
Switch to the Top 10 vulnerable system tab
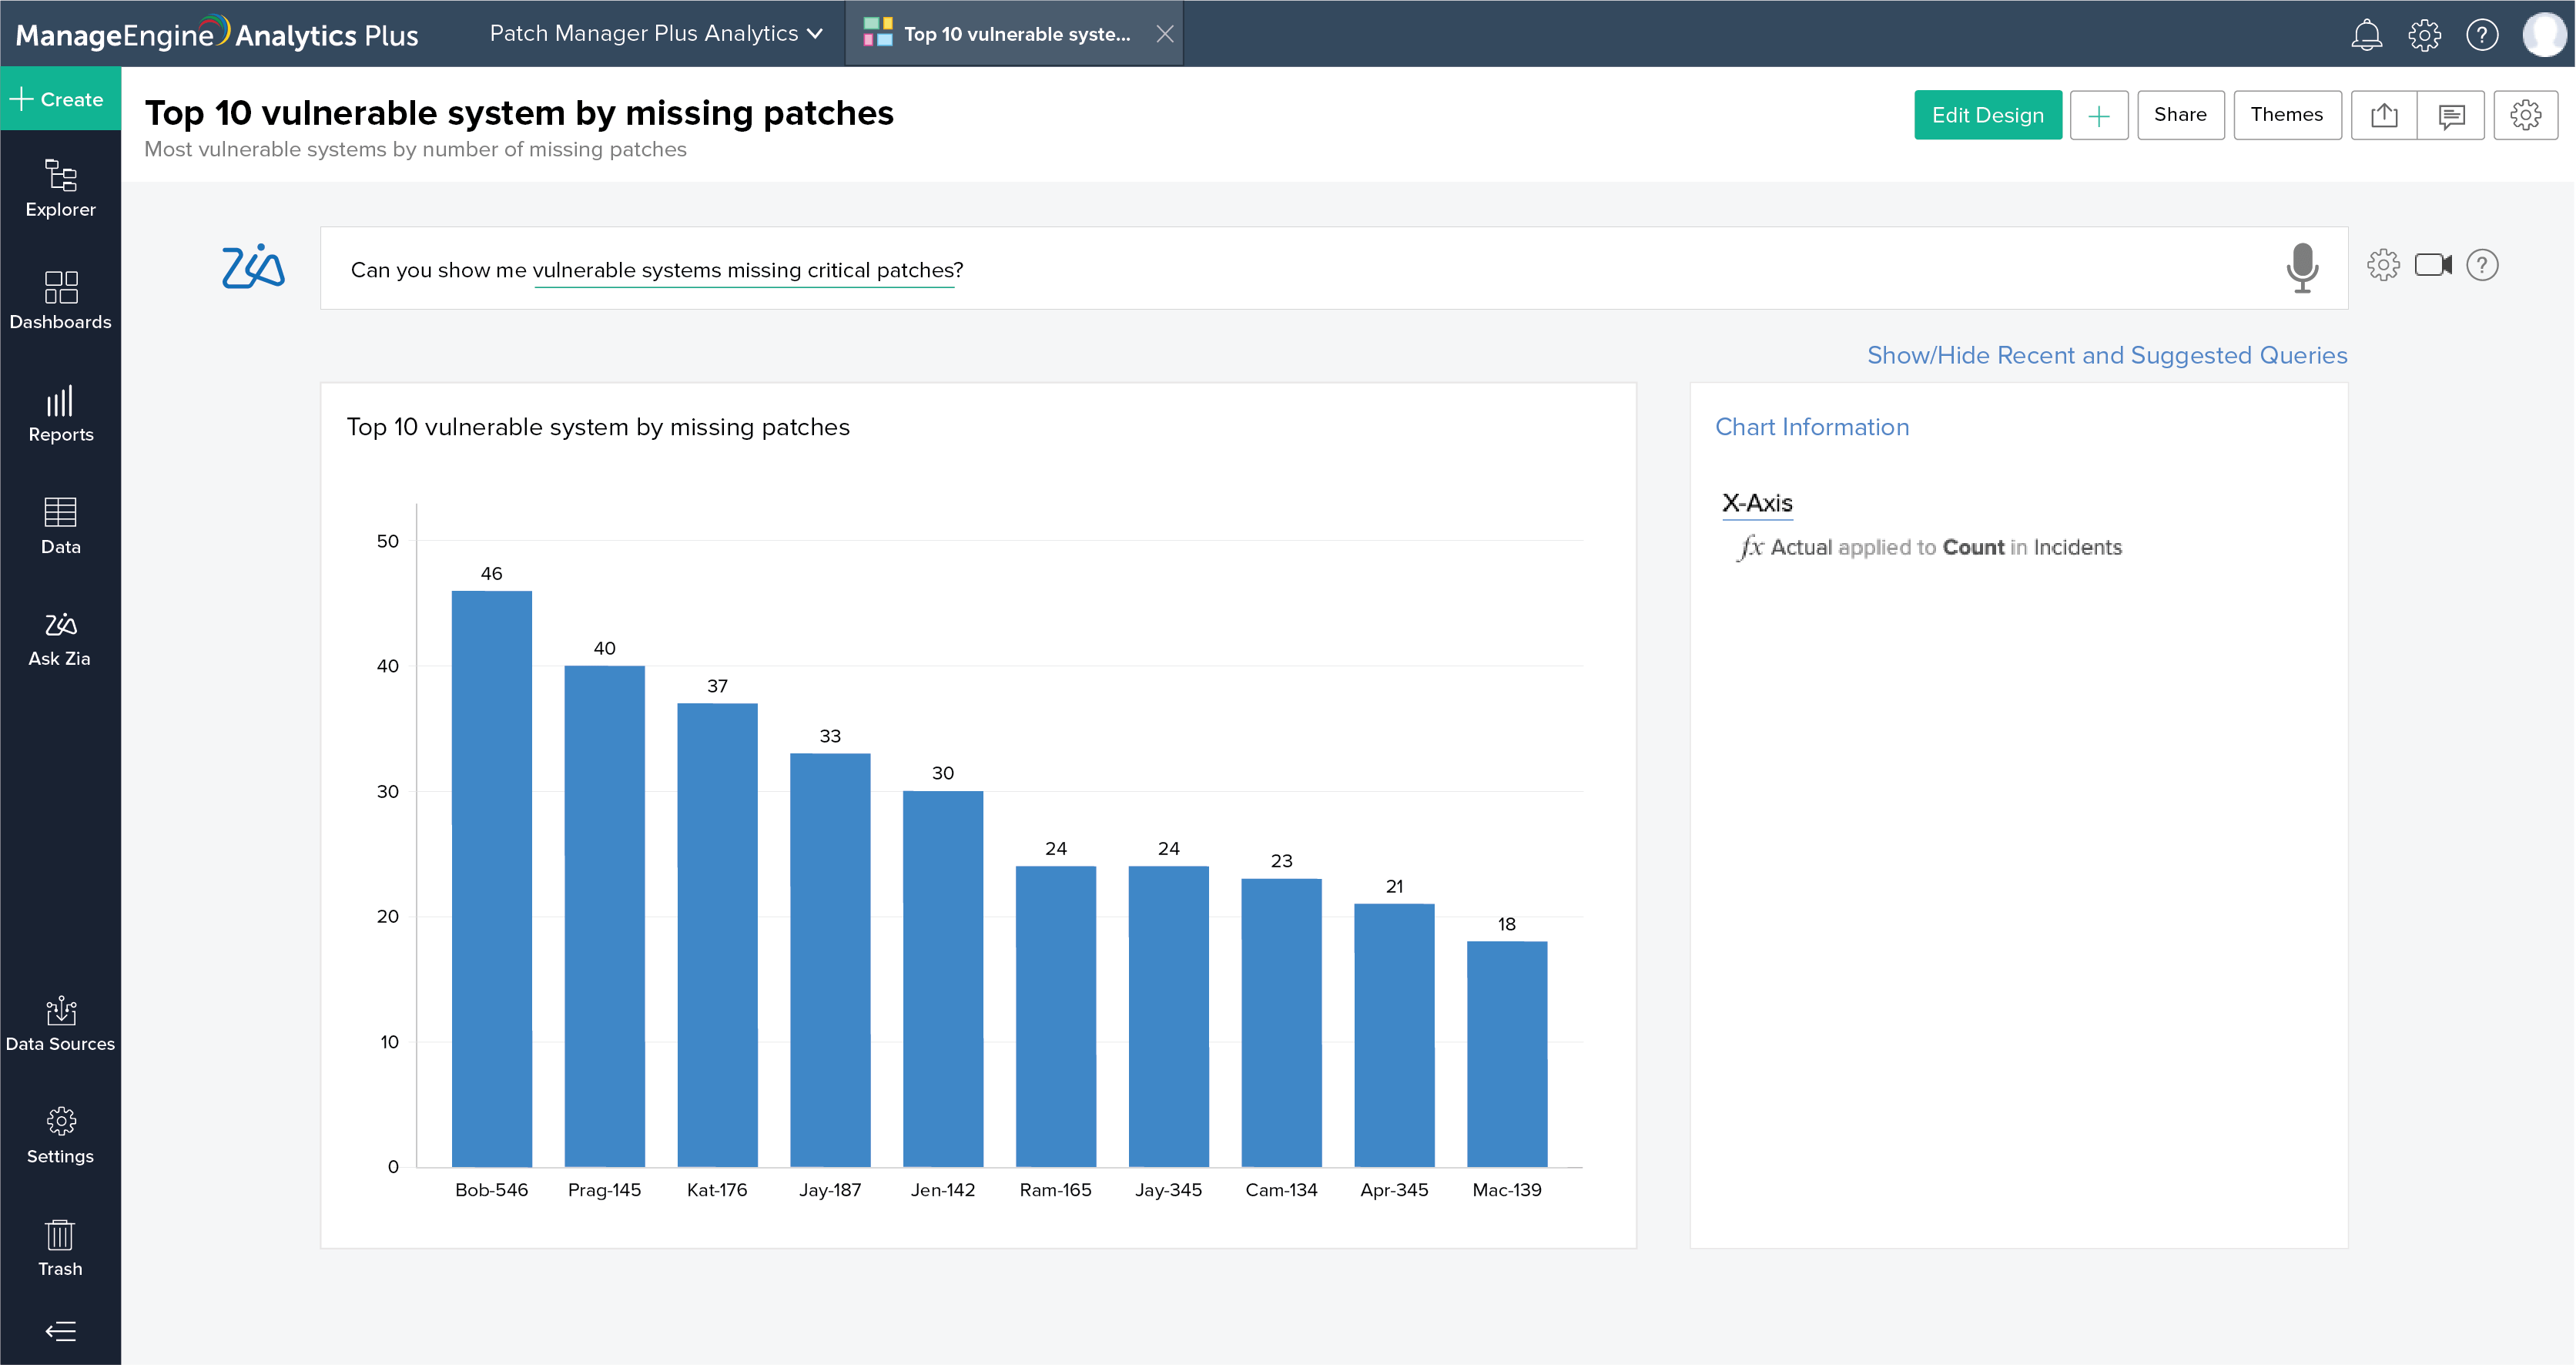(1015, 34)
